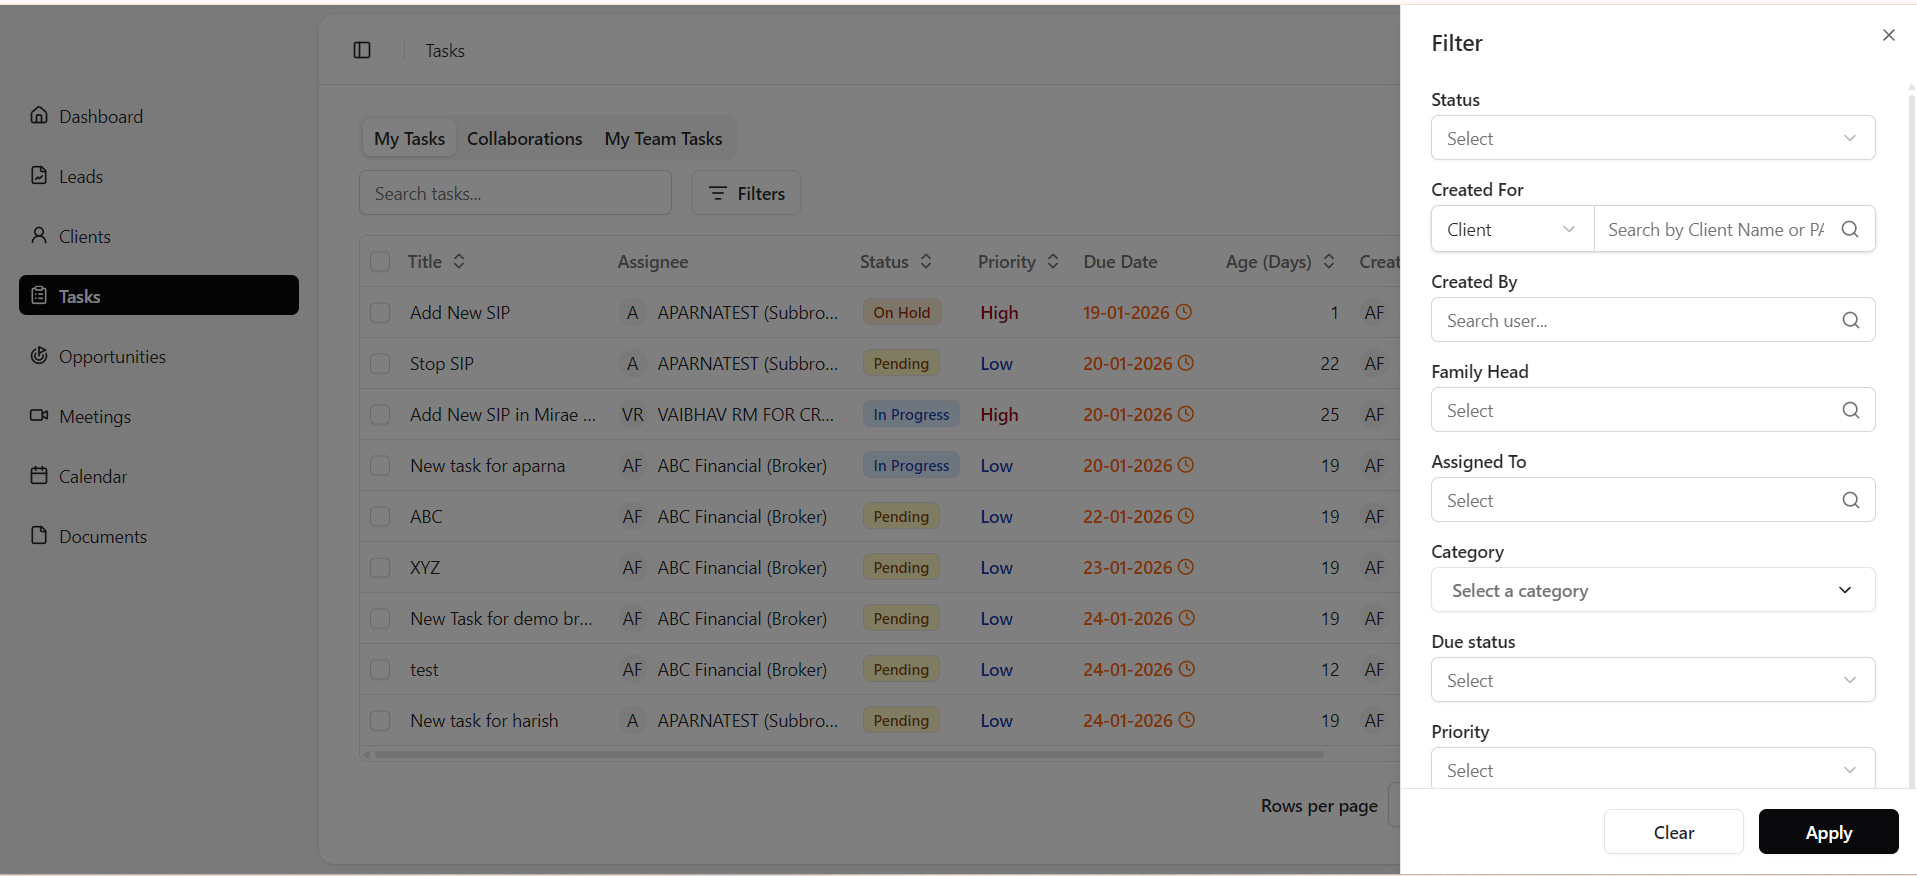The width and height of the screenshot is (1917, 876).
Task: Click the On Hold status badge
Action: pos(901,312)
